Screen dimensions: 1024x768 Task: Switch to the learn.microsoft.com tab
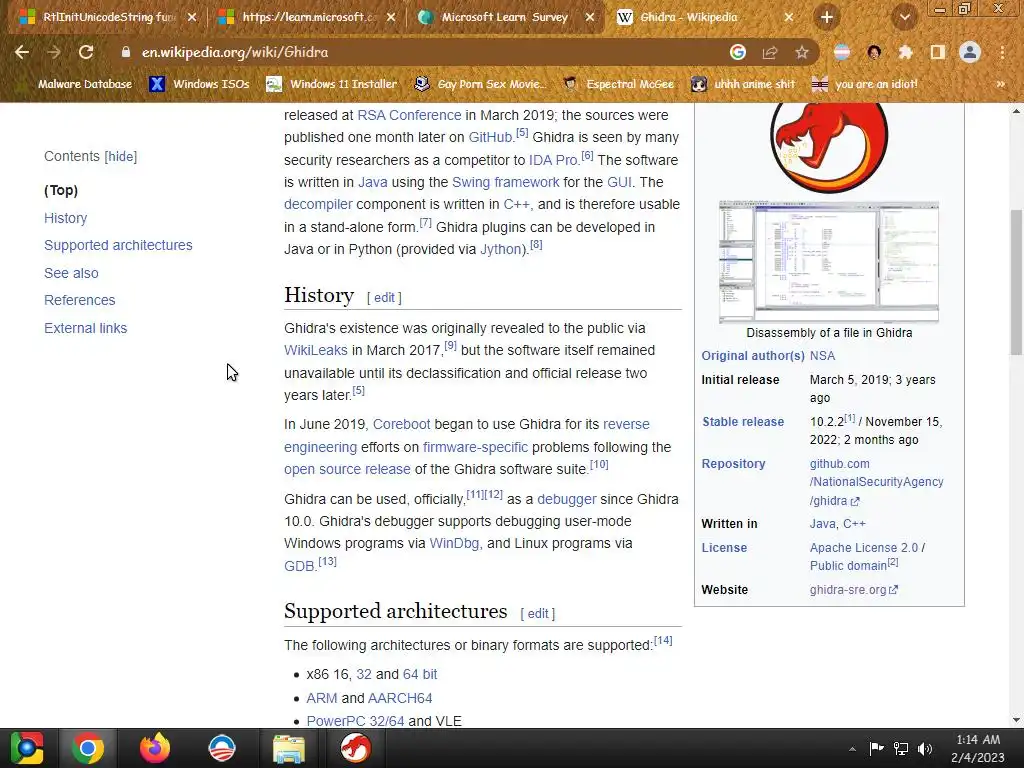308,17
